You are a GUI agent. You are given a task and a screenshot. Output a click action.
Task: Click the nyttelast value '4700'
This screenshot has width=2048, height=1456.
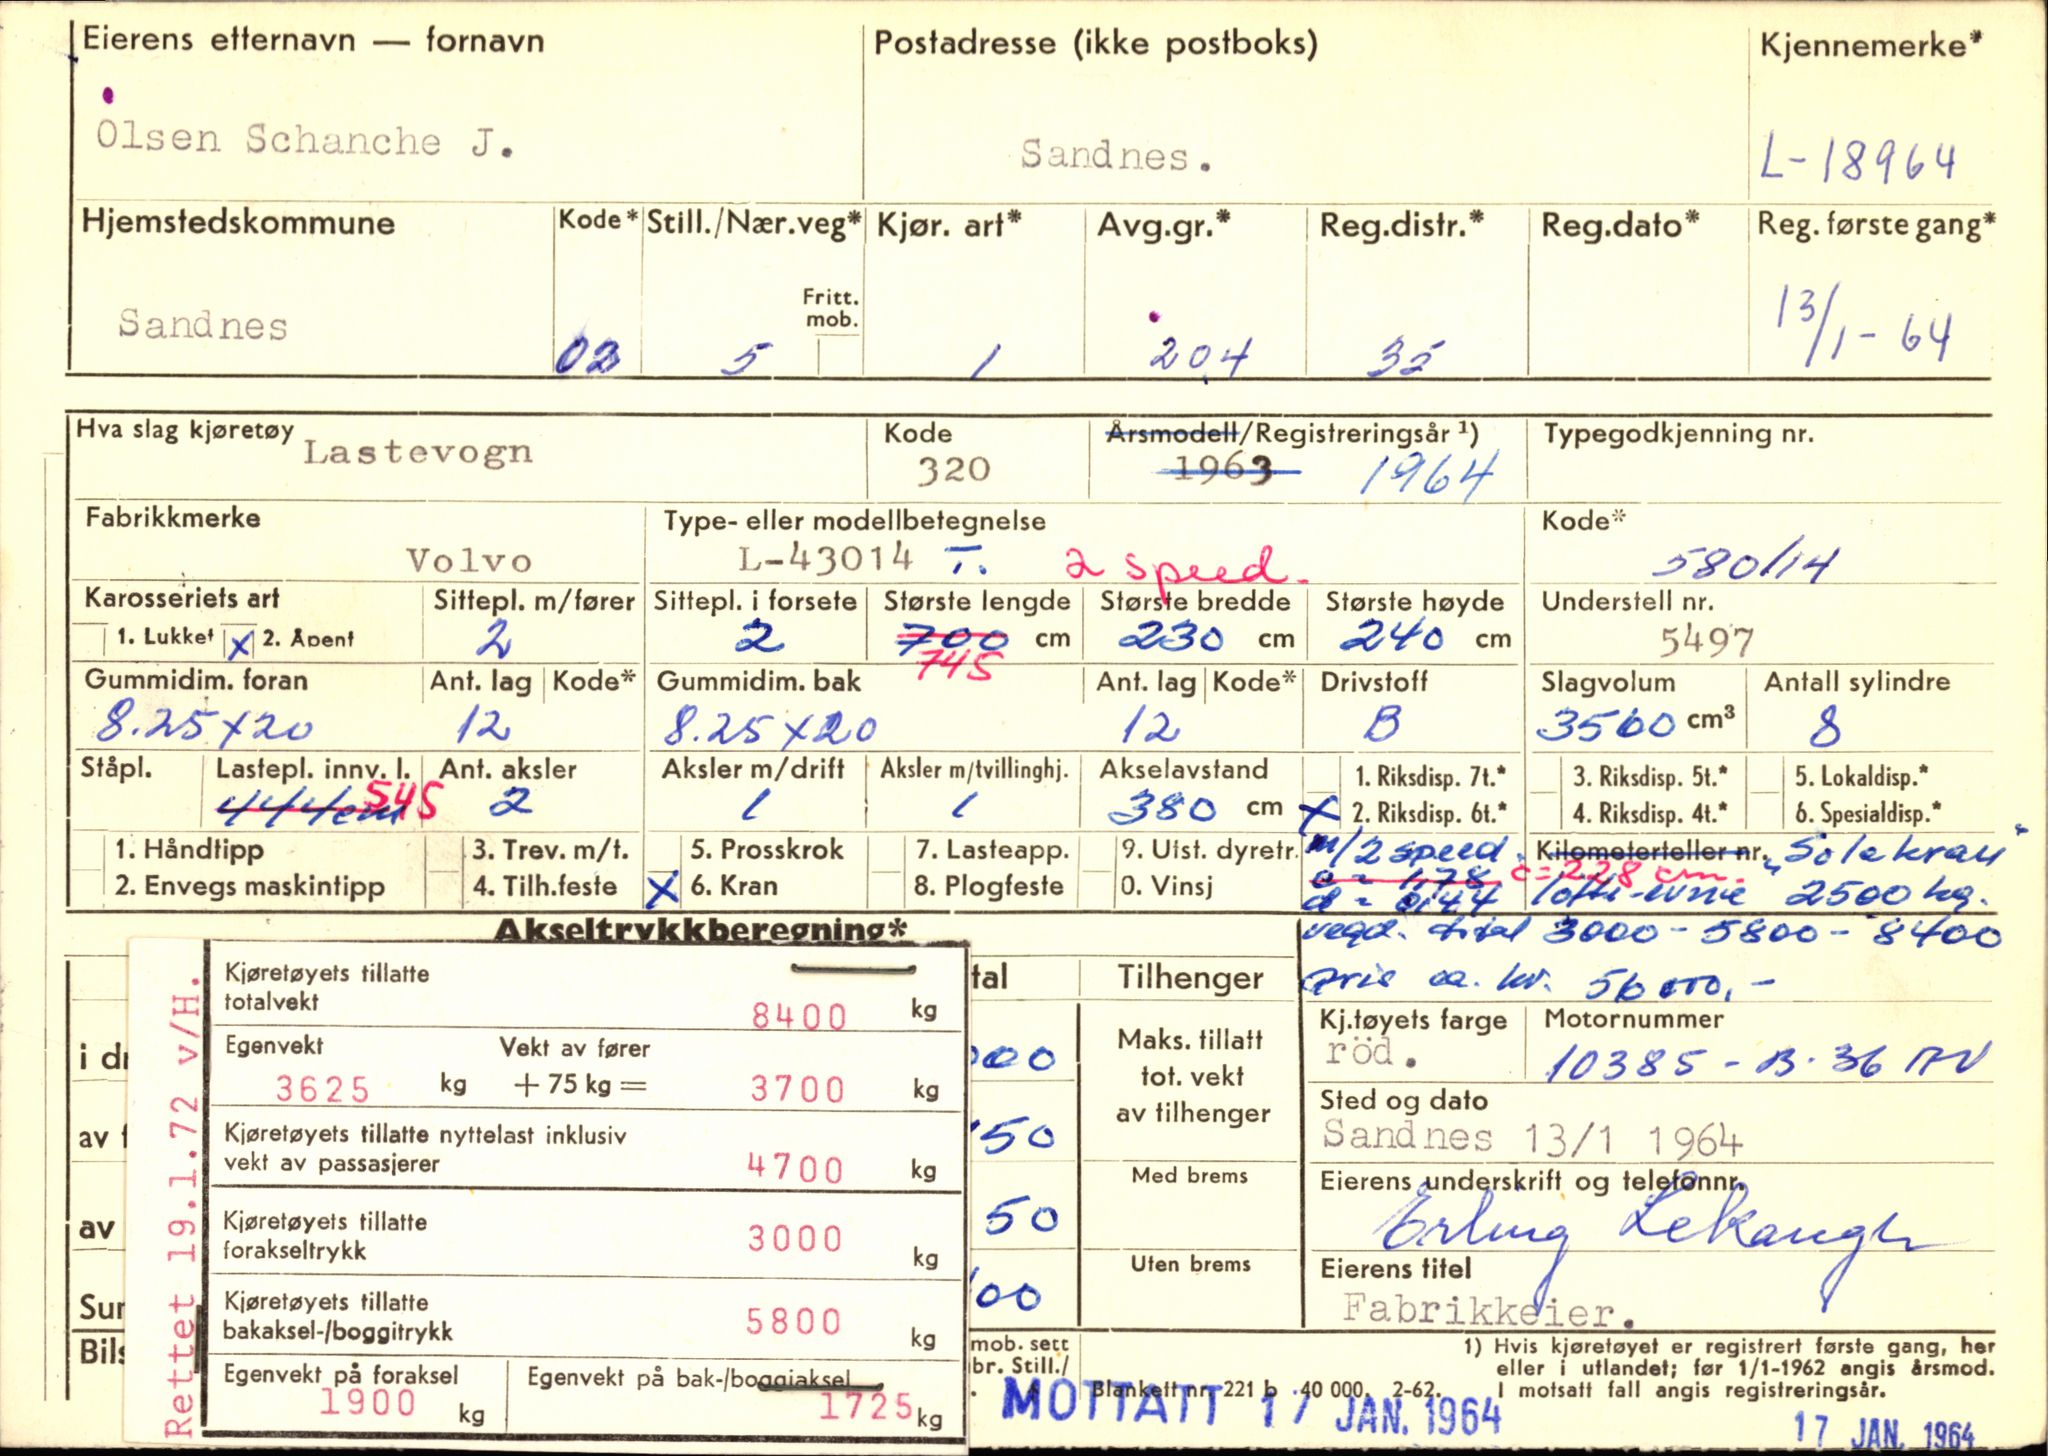795,1167
